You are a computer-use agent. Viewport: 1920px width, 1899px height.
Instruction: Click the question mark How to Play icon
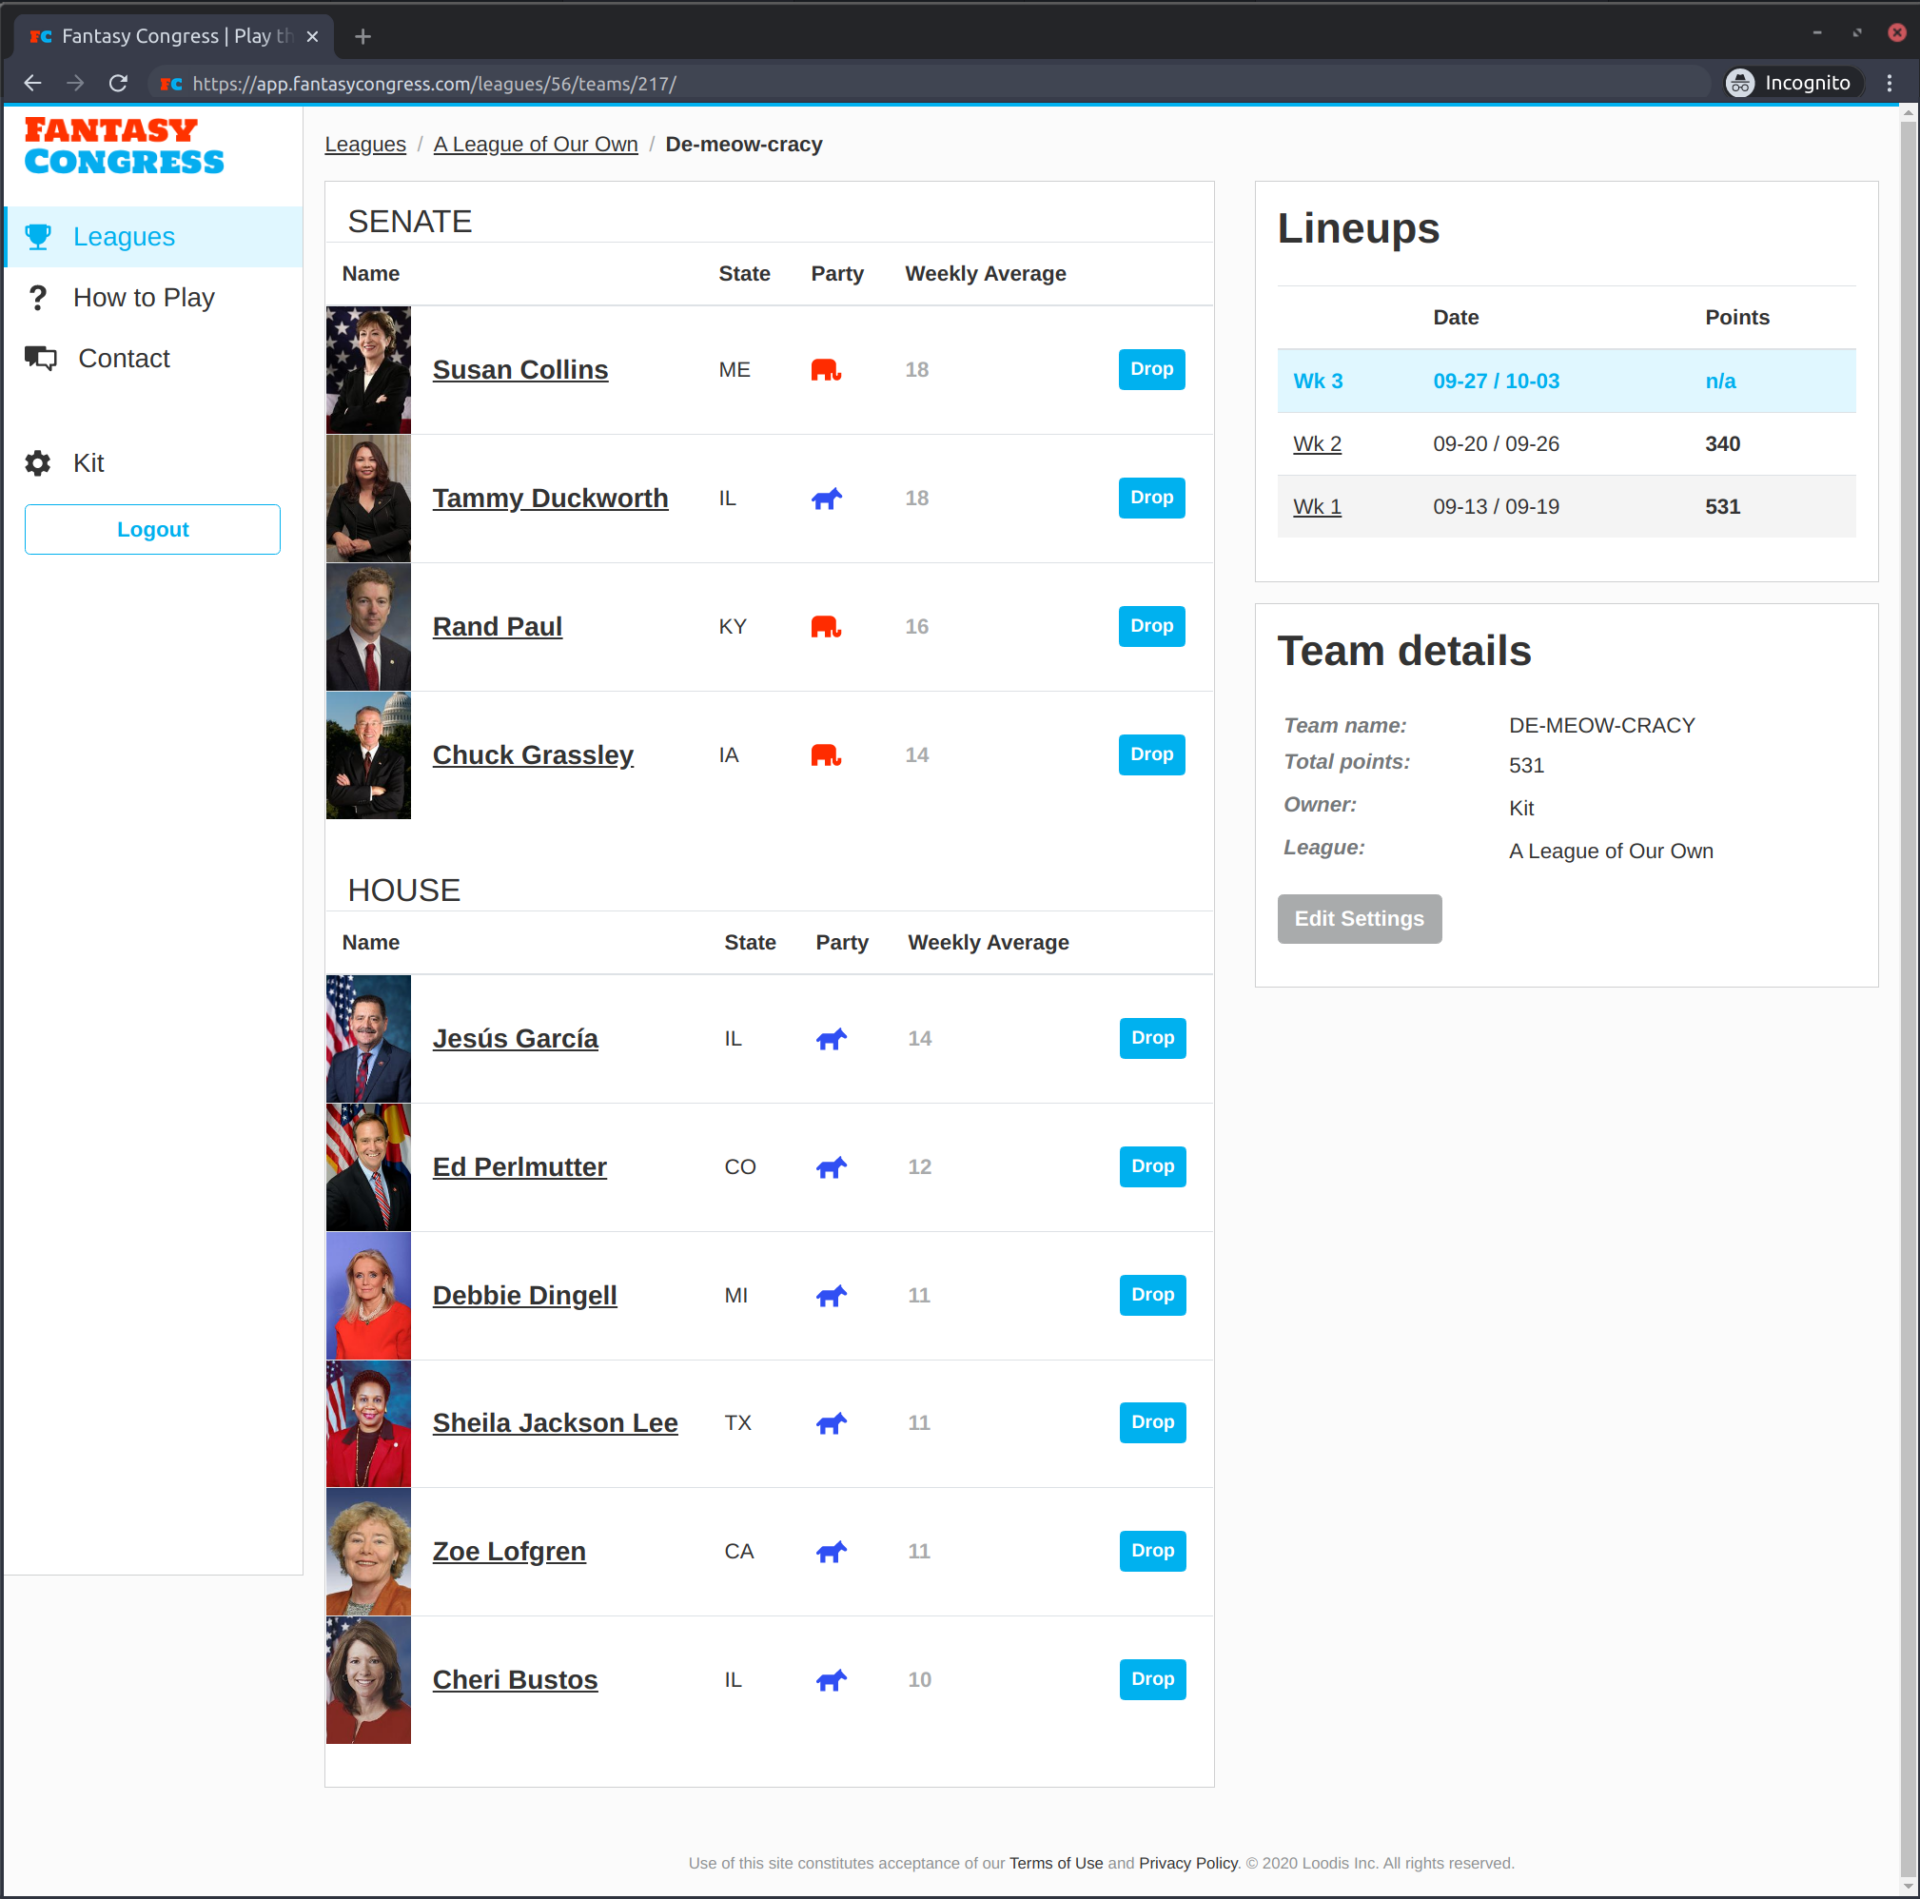[x=38, y=298]
